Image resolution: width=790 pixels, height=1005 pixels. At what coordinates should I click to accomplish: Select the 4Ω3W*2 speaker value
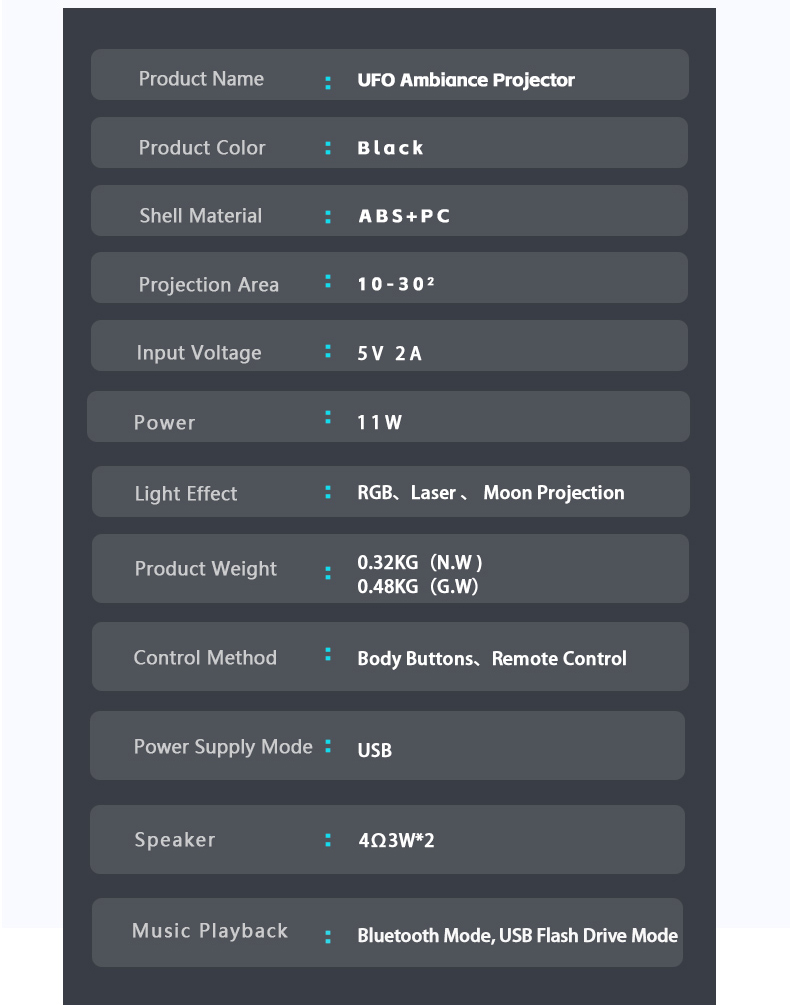(x=396, y=840)
